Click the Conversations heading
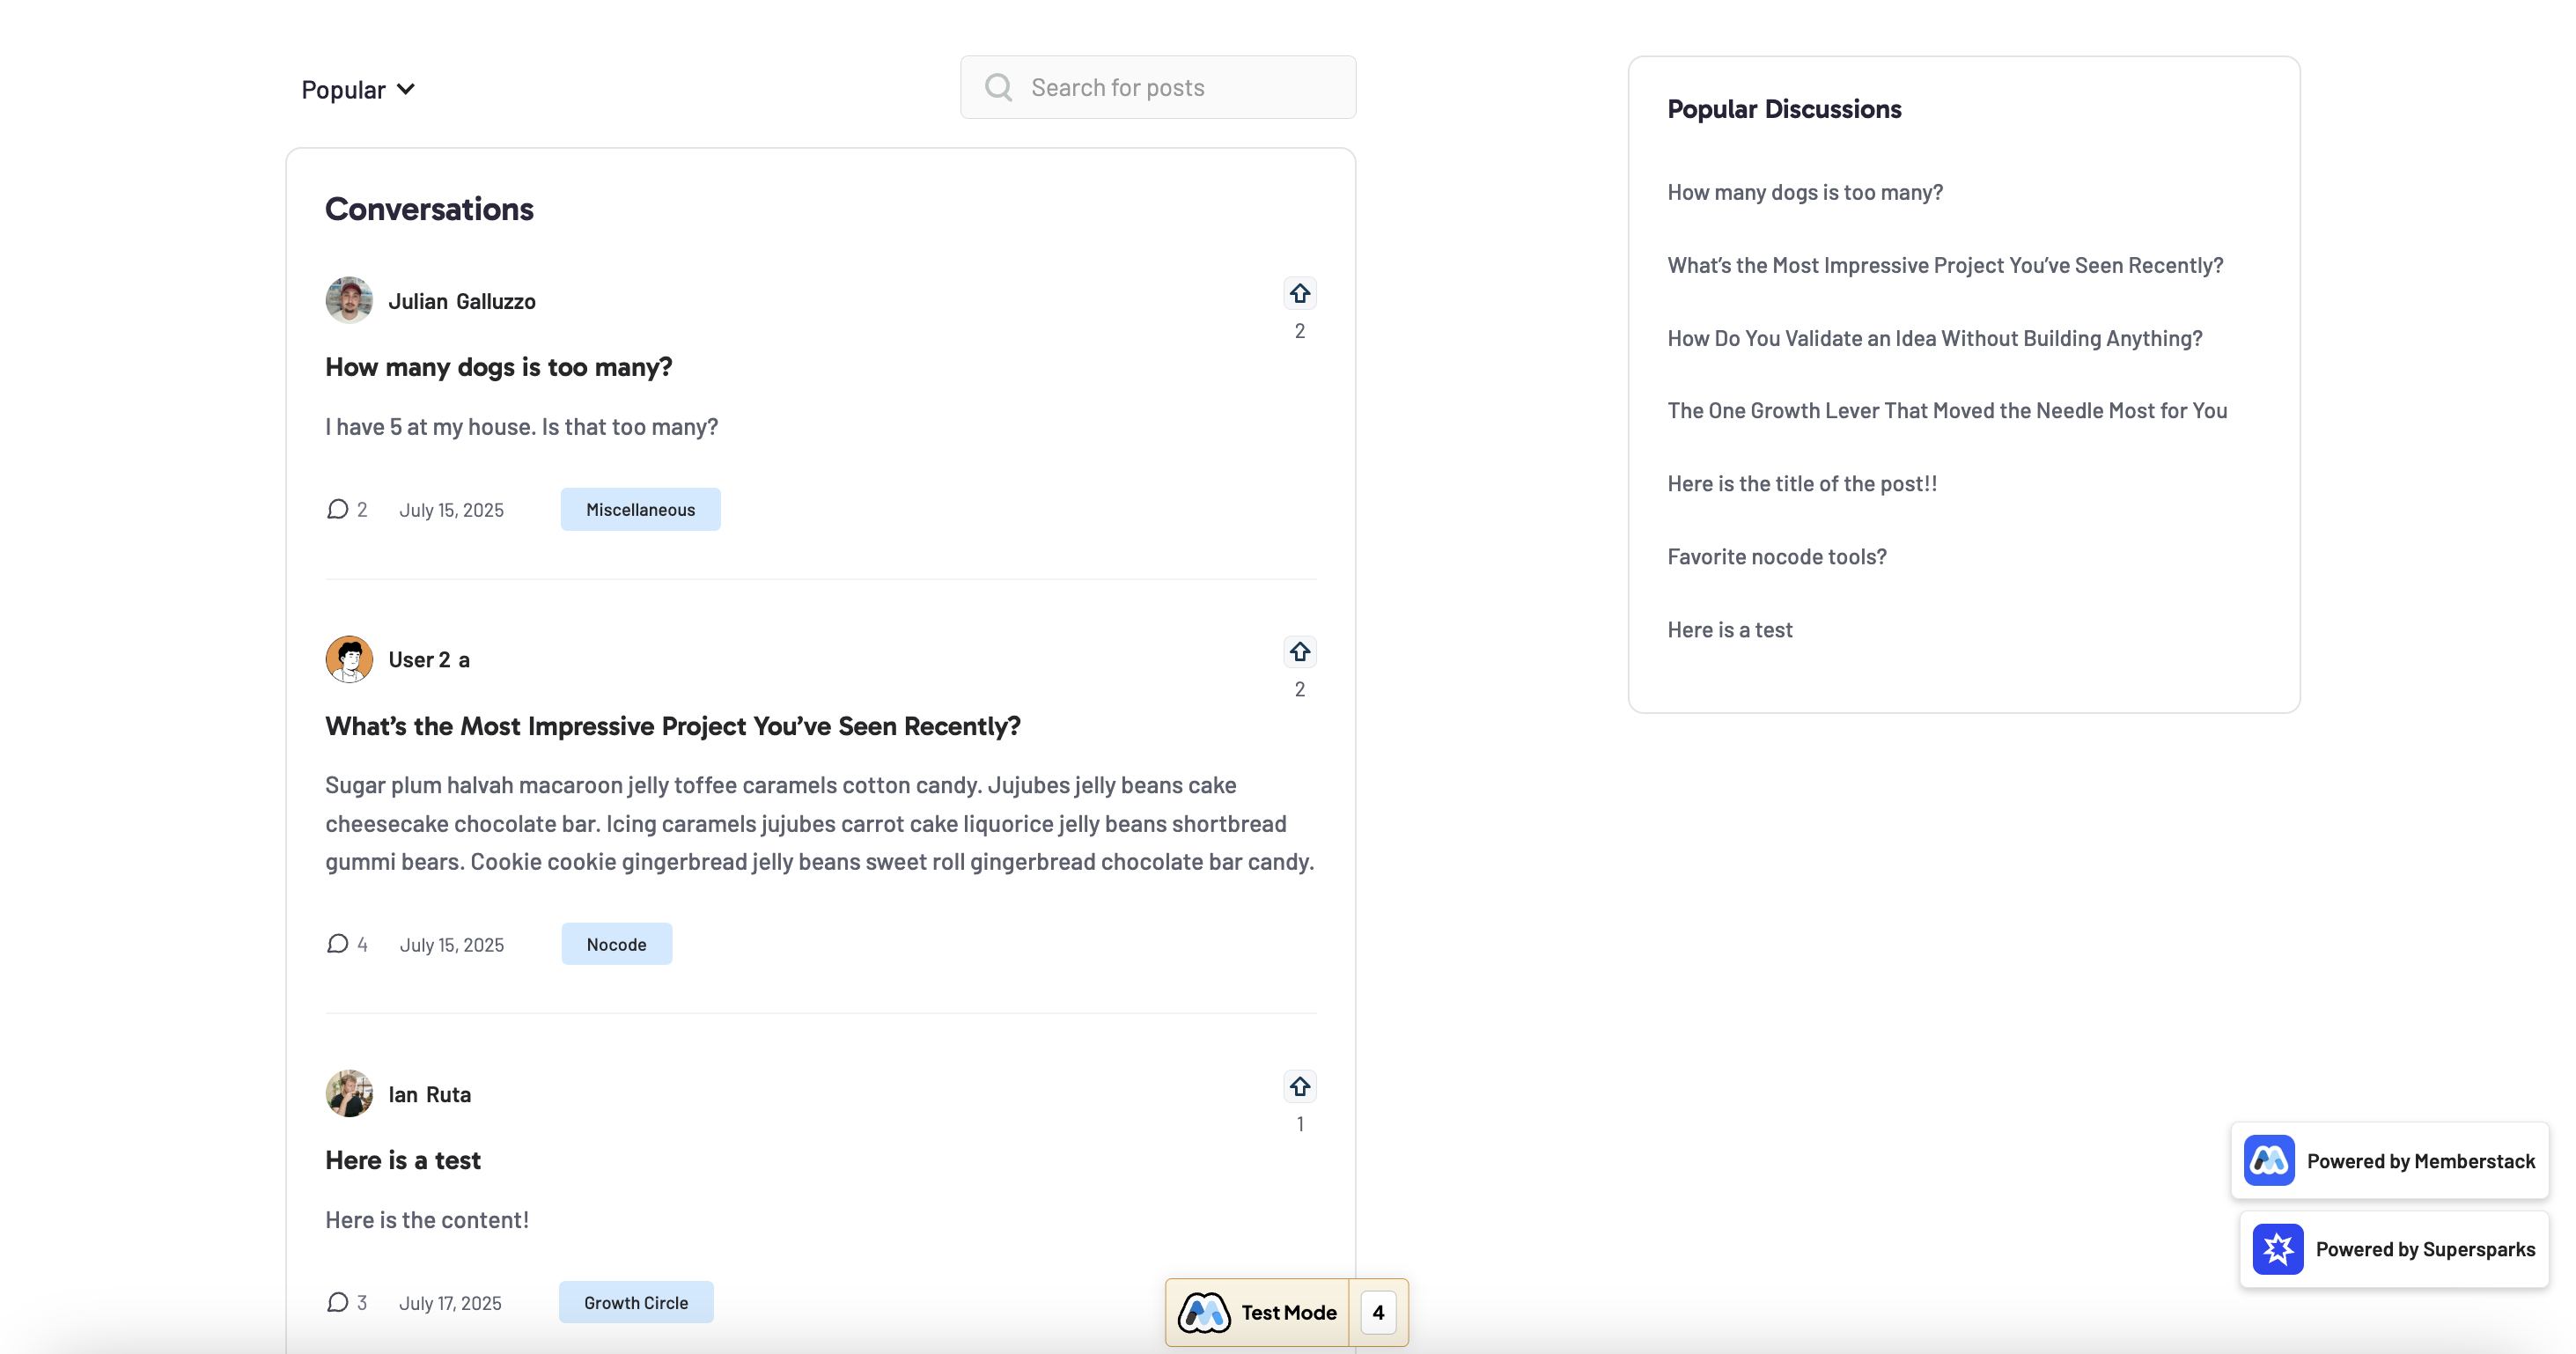 pos(429,209)
